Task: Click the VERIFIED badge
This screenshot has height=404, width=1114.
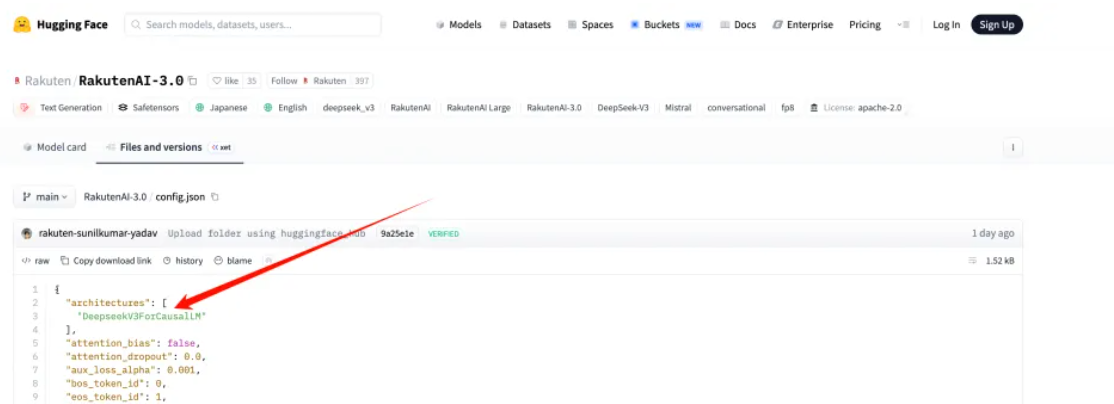Action: pyautogui.click(x=443, y=234)
